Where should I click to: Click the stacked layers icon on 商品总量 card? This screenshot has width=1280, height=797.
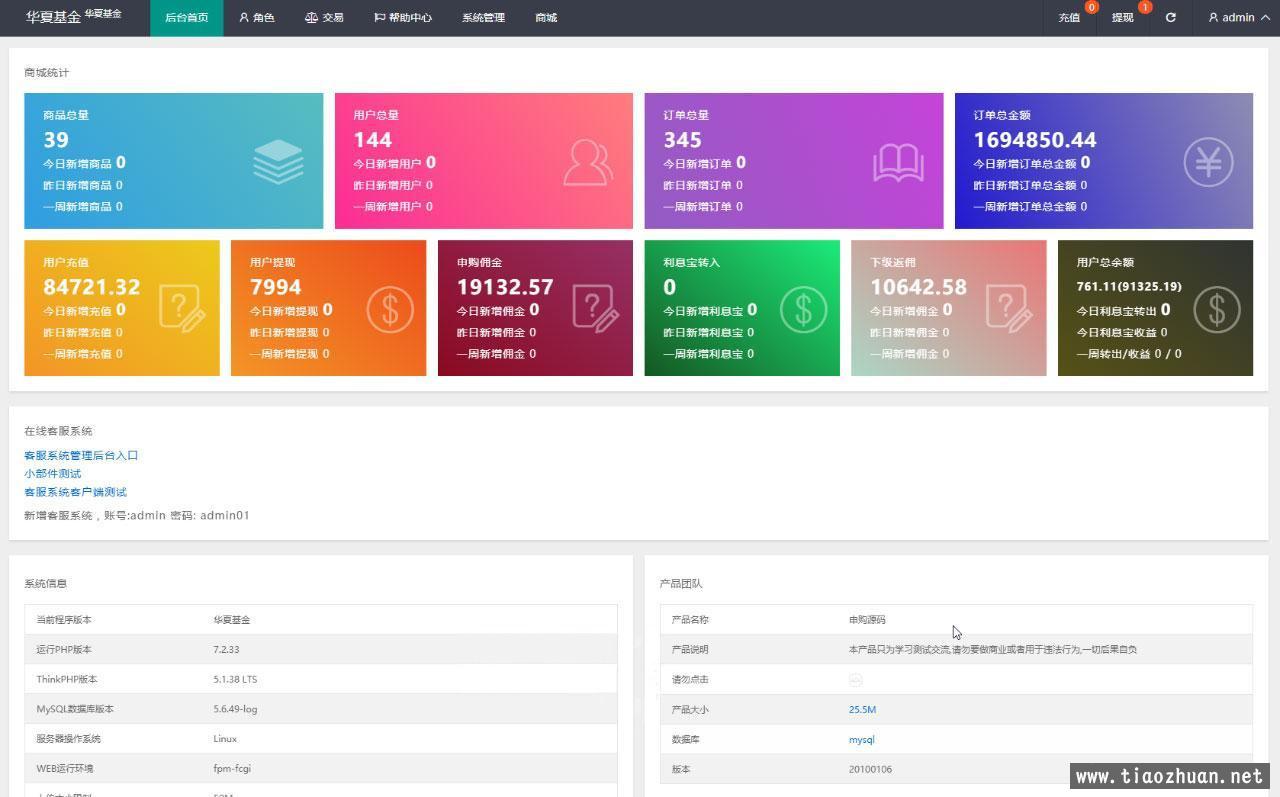pos(278,162)
